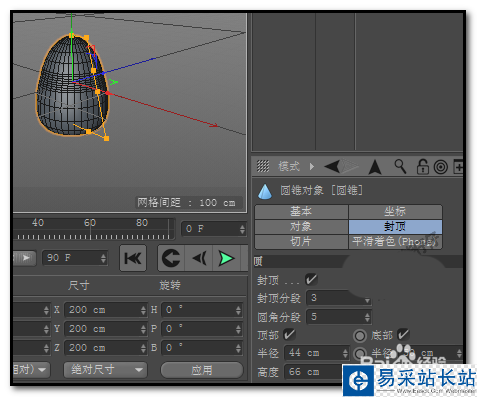Image resolution: width=477 pixels, height=397 pixels.
Task: Uncheck the 顶部 checkbox
Action: [x=289, y=334]
